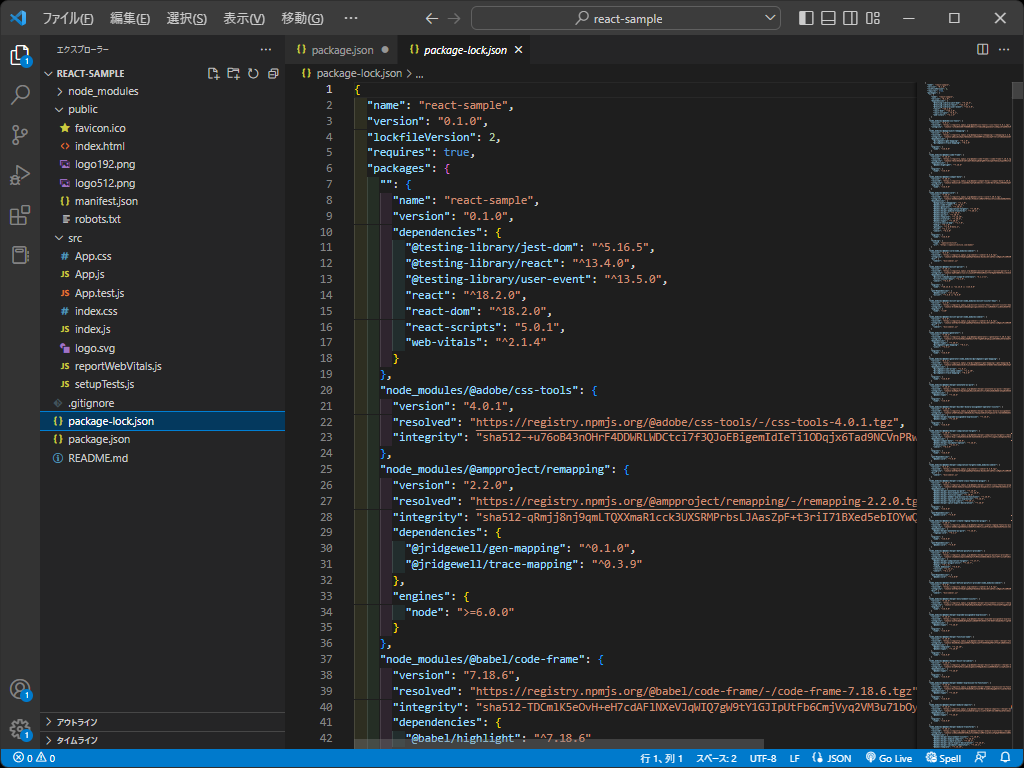Change language mode JSON in status bar

(x=839, y=758)
